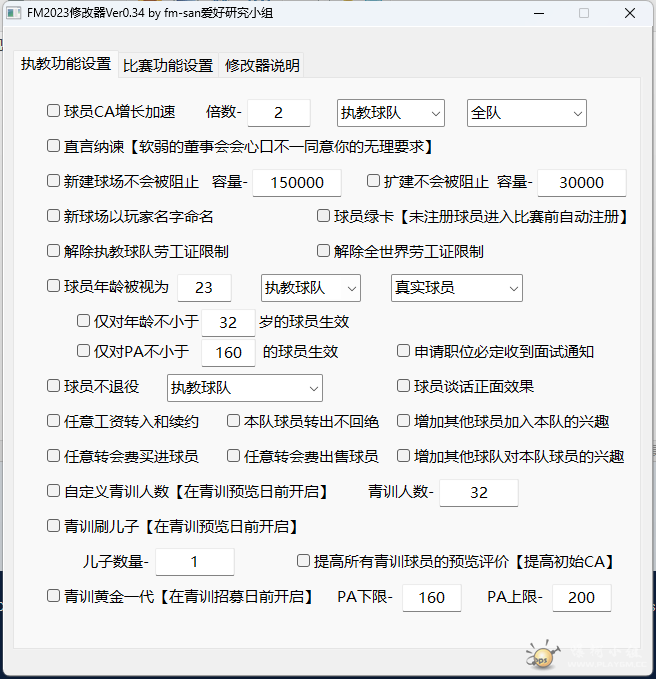
Task: Click the minimum age field showing 32
Action: click(x=228, y=323)
